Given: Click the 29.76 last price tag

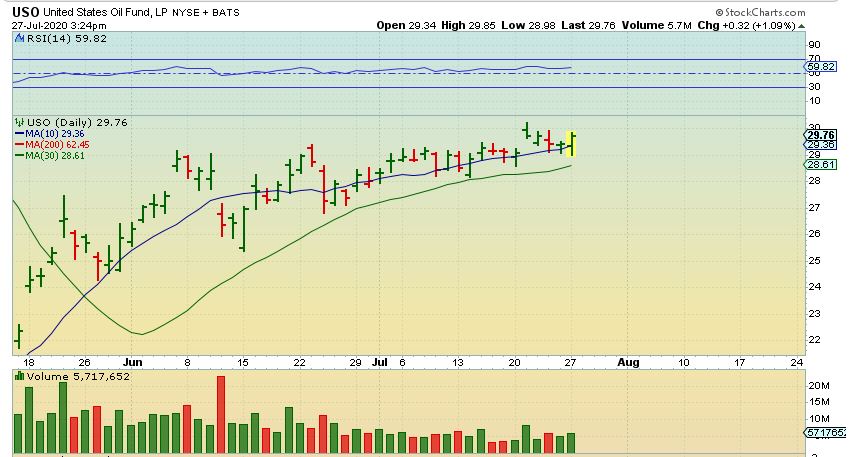Looking at the screenshot, I should 821,135.
